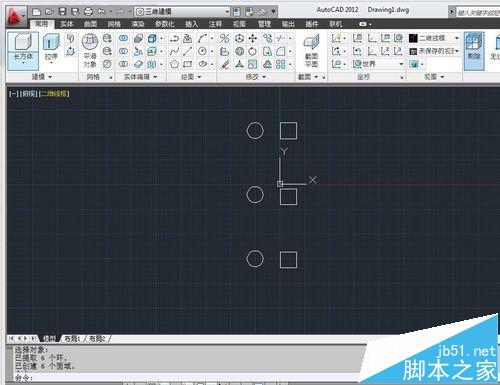Switch to the 常用 ribbon tab
Screen dimensions: 500x385
pos(42,24)
